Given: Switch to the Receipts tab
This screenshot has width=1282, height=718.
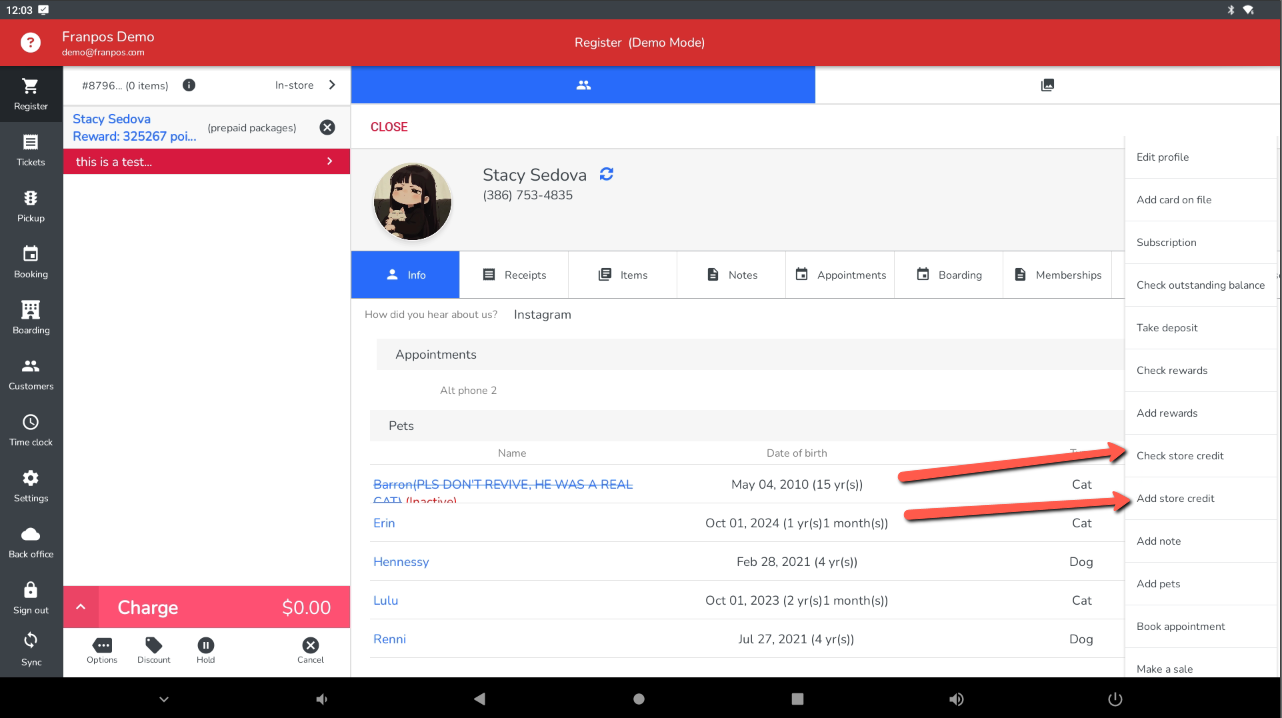Looking at the screenshot, I should coord(514,275).
